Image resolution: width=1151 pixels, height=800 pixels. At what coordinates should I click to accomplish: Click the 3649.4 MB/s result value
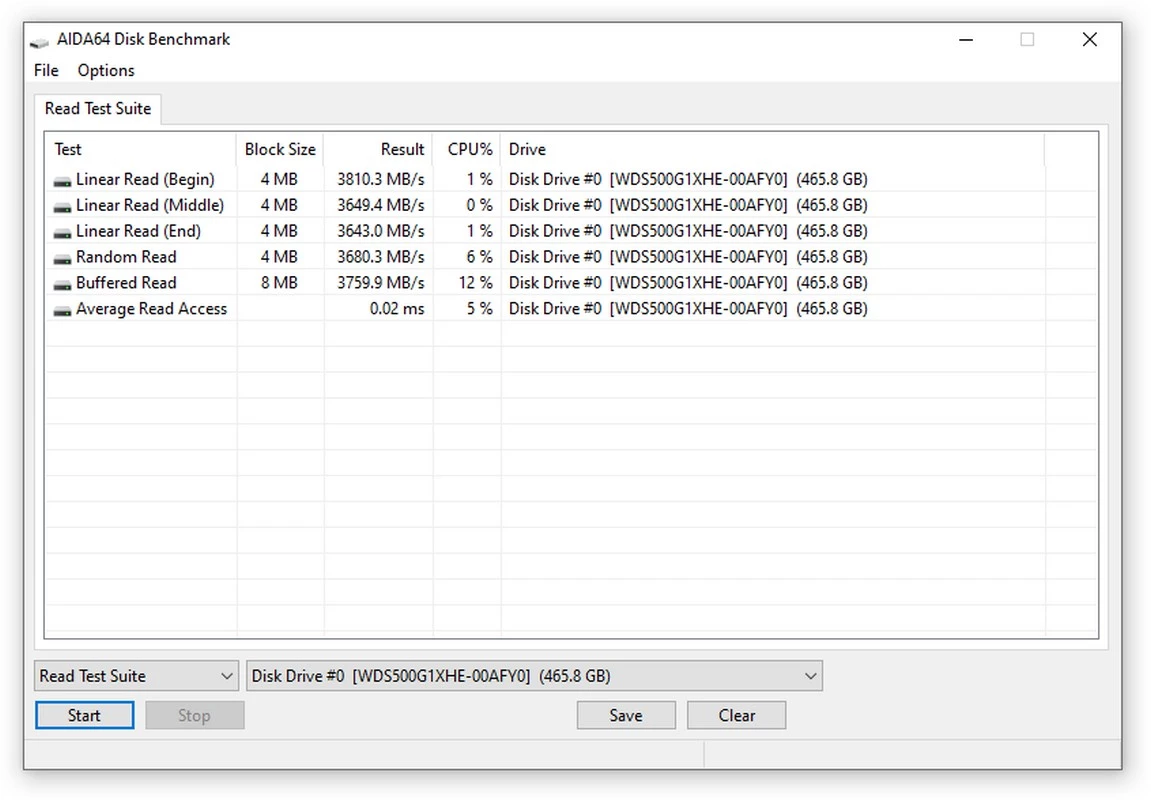click(x=380, y=206)
